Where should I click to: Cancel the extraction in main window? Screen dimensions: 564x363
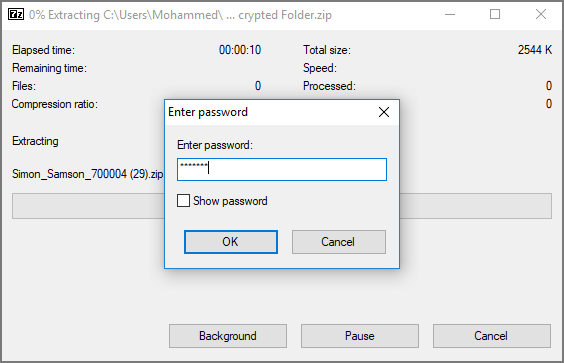click(x=492, y=336)
